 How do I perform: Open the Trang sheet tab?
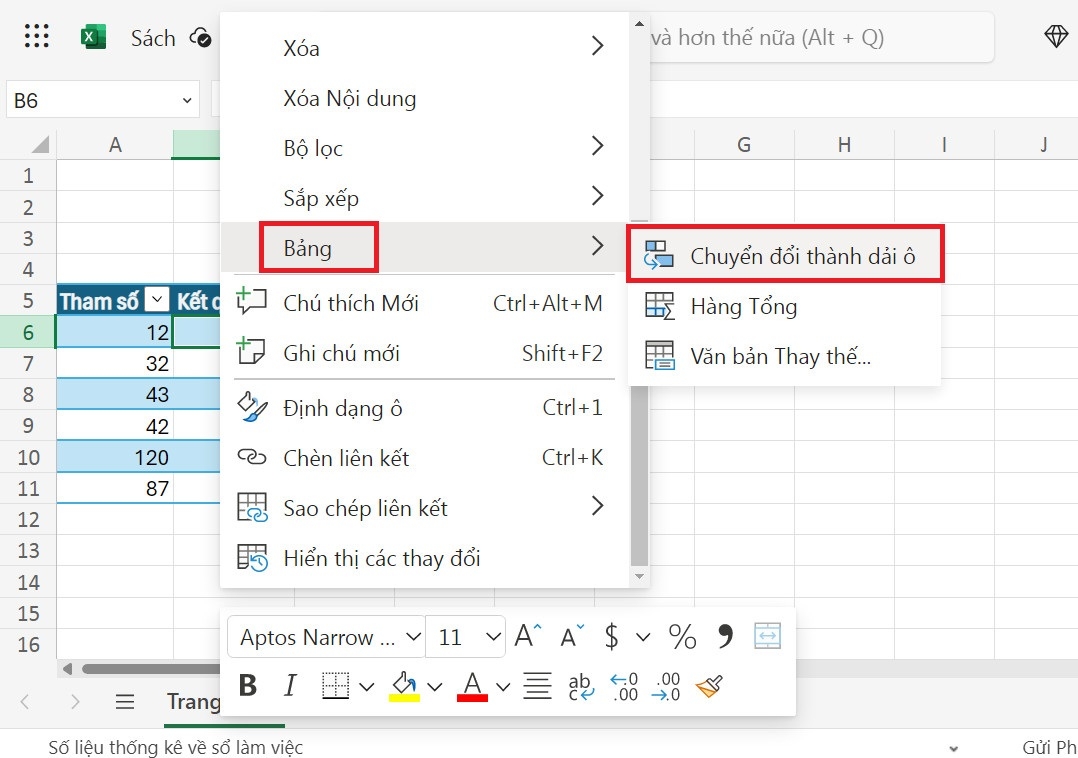pos(193,702)
